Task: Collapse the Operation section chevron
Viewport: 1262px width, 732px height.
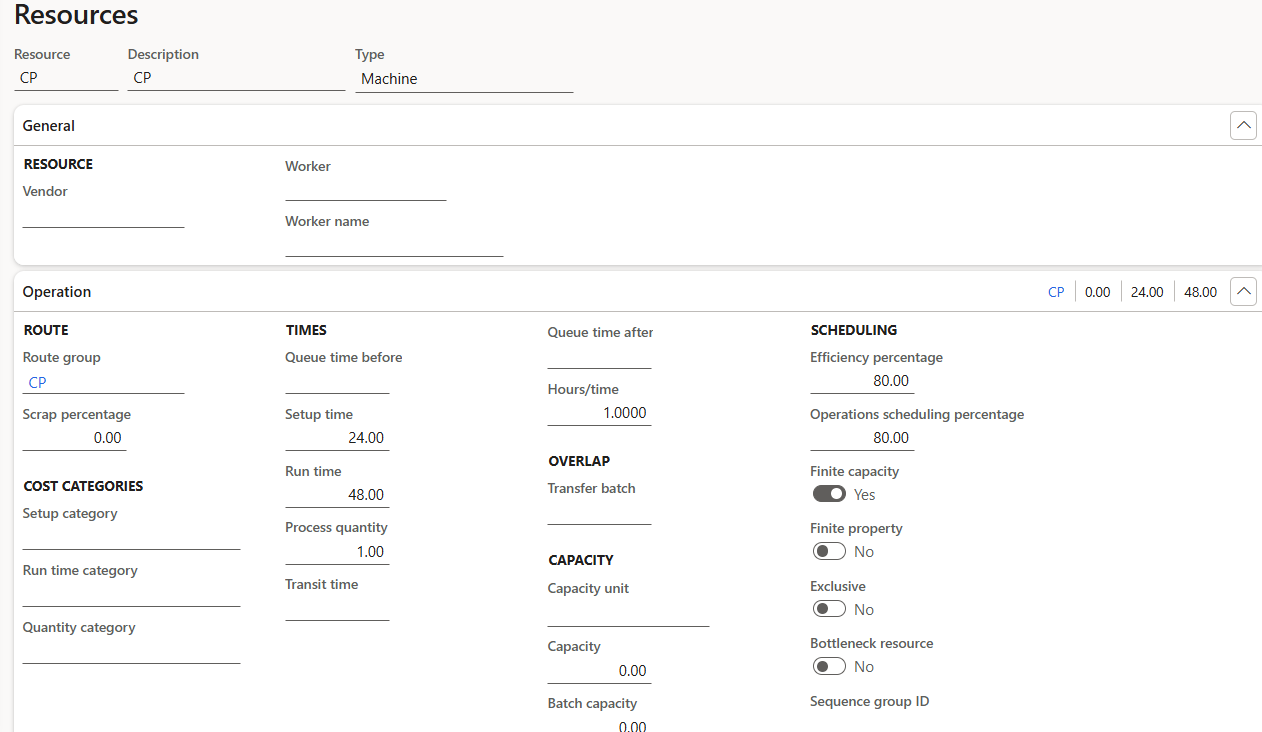Action: point(1243,292)
